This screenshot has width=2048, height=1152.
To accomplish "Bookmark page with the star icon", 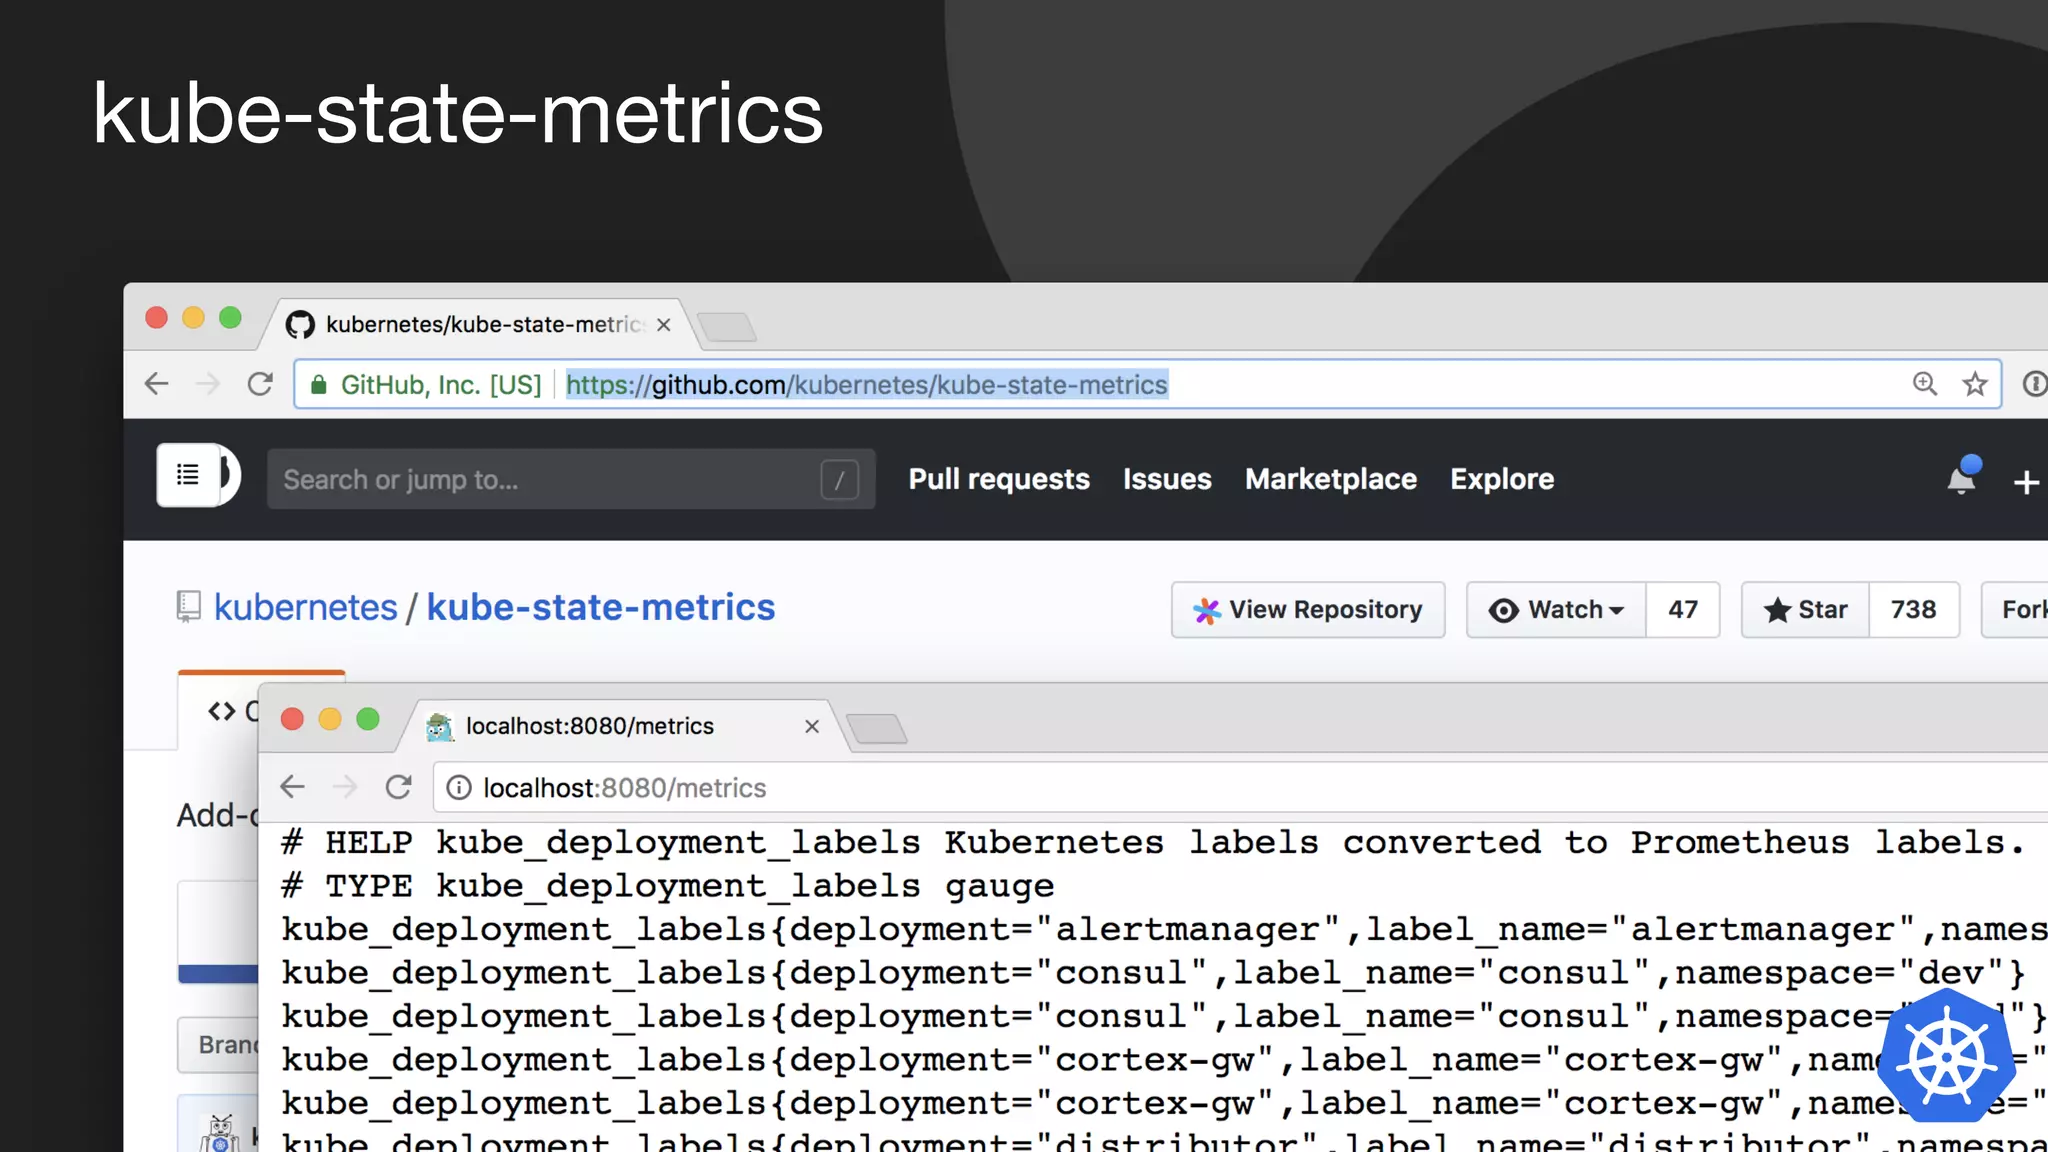I will coord(1975,384).
